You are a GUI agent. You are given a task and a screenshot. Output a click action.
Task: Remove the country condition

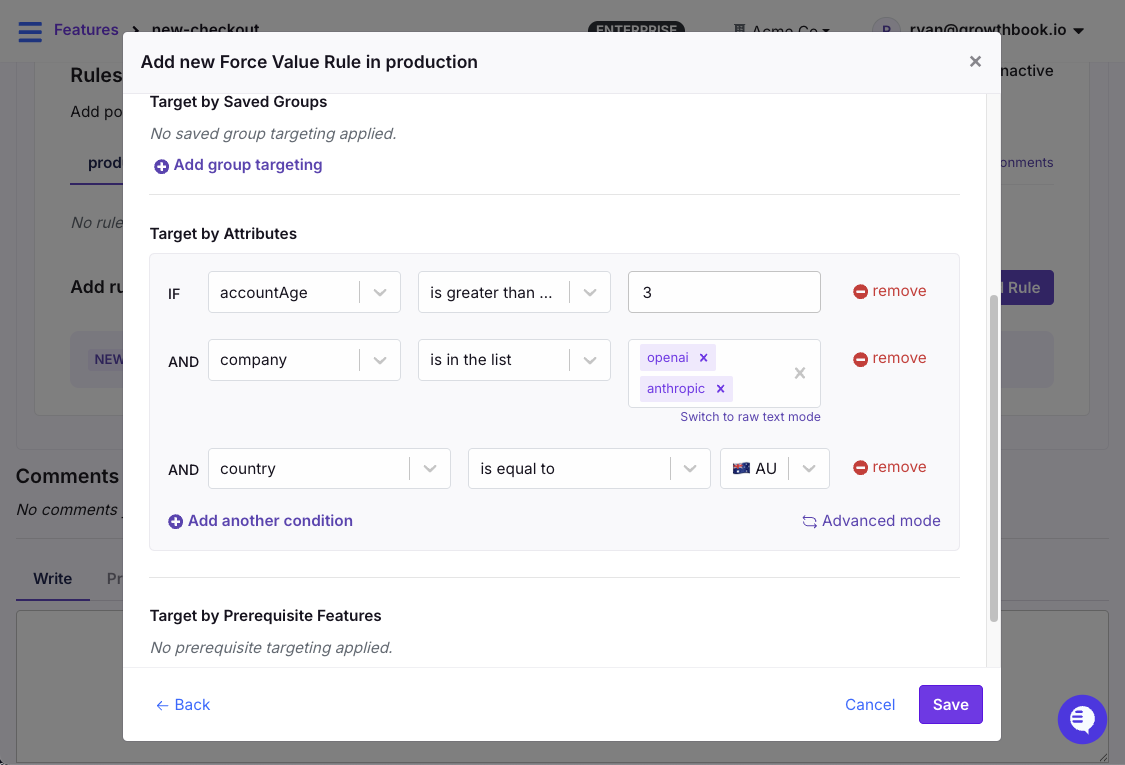click(x=889, y=467)
